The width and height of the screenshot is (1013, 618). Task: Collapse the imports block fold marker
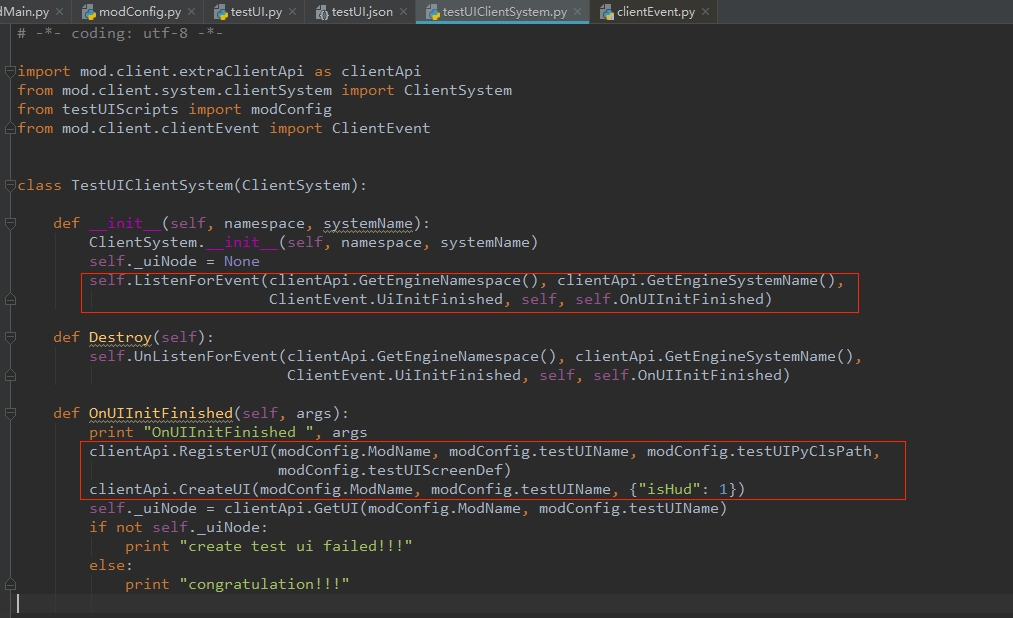click(10, 71)
